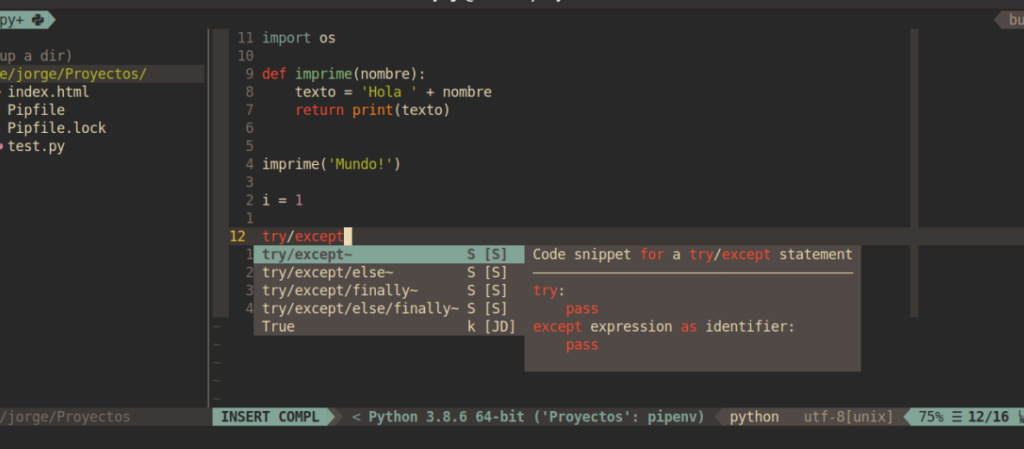Screen dimensions: 1024x449
Task: Click the 'python' filetype status segment
Action: [x=754, y=417]
